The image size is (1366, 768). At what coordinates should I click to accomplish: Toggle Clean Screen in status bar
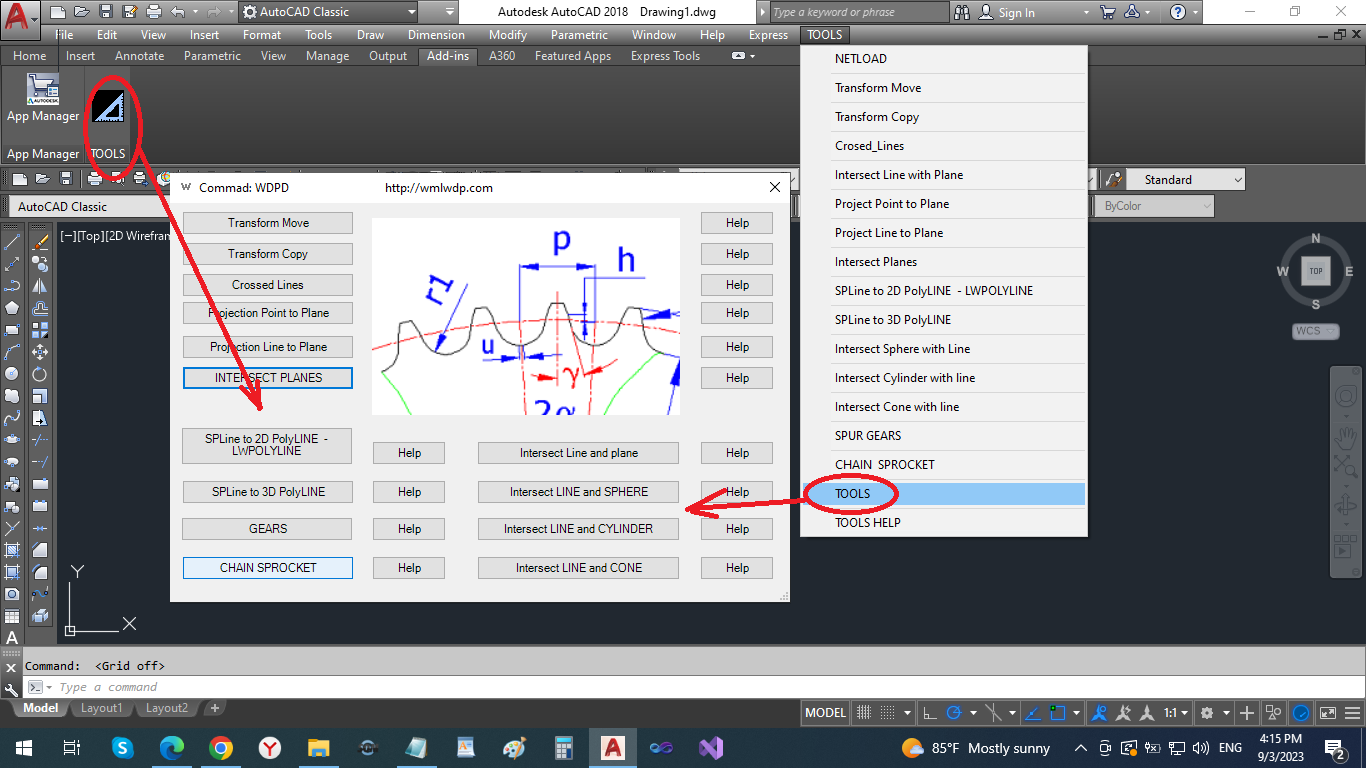(1327, 713)
